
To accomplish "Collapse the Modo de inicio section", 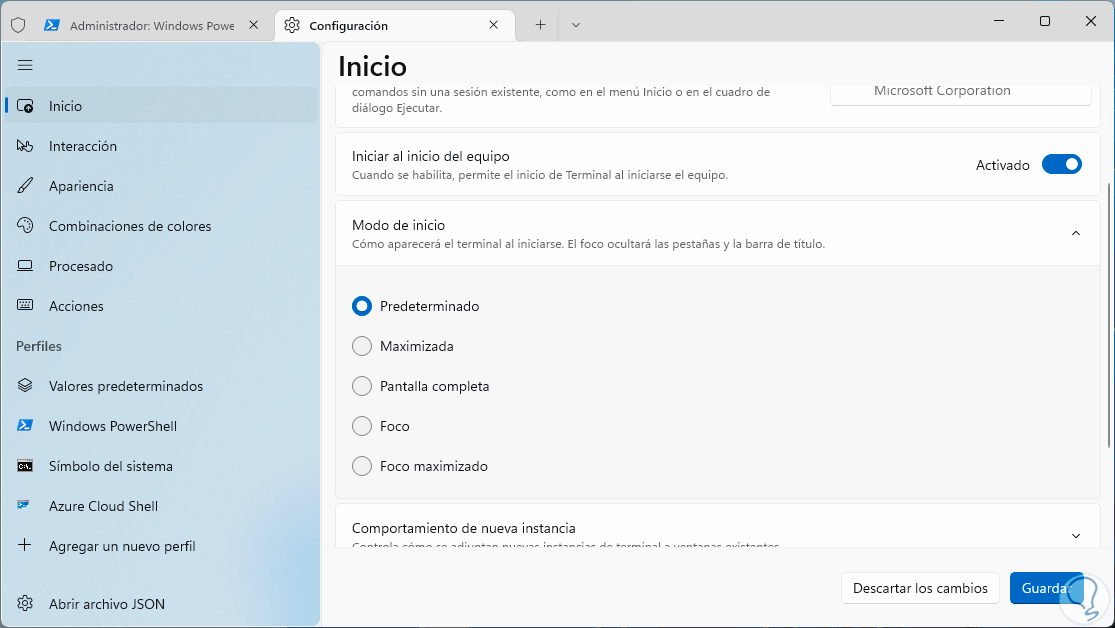I will click(x=1075, y=233).
